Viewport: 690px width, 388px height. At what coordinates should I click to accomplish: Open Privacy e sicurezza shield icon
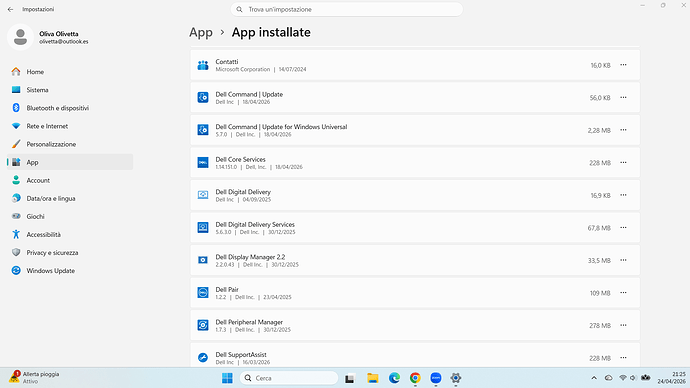coord(16,253)
